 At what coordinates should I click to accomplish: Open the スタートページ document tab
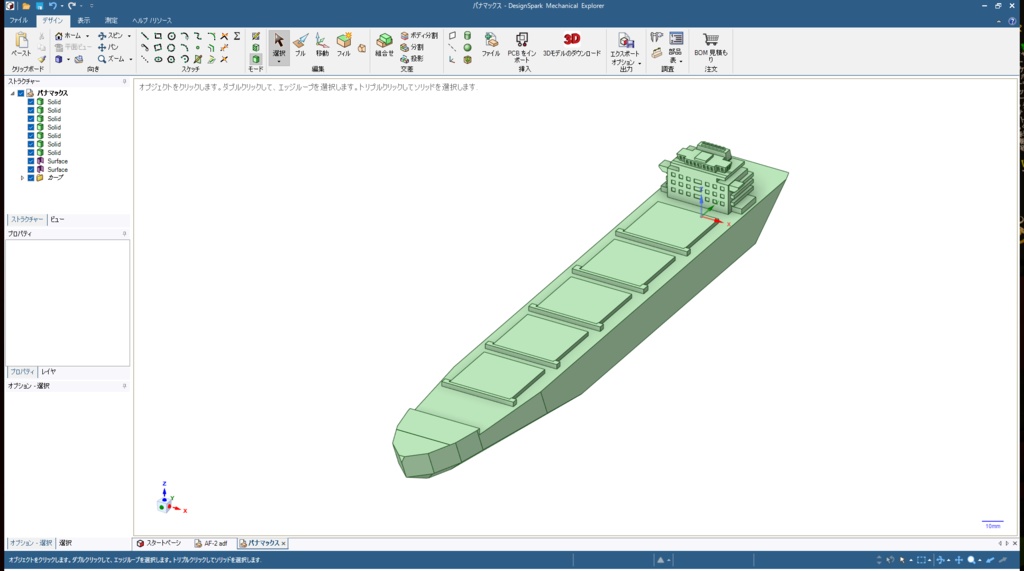[x=159, y=544]
